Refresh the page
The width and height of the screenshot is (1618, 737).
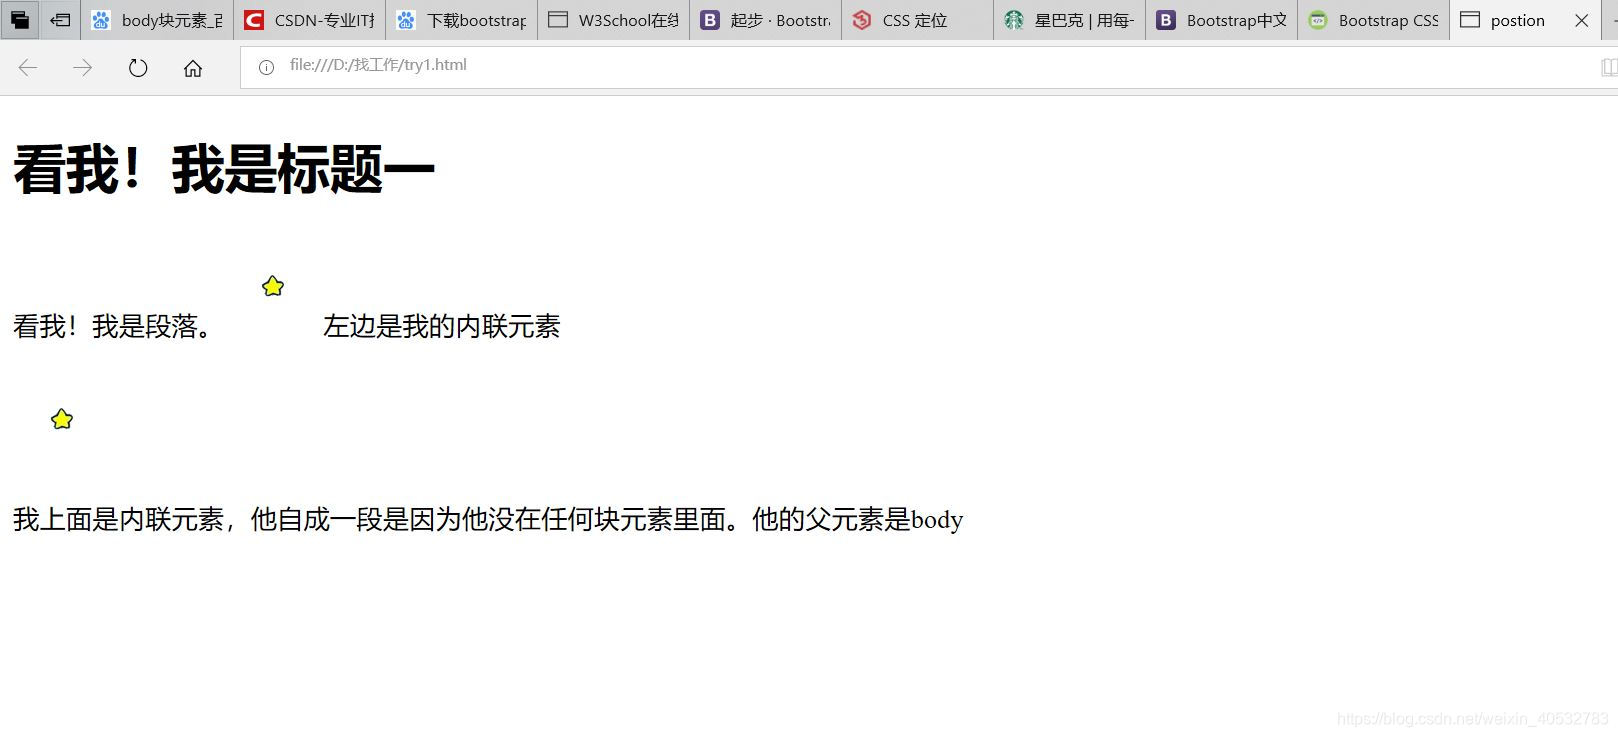click(x=138, y=67)
